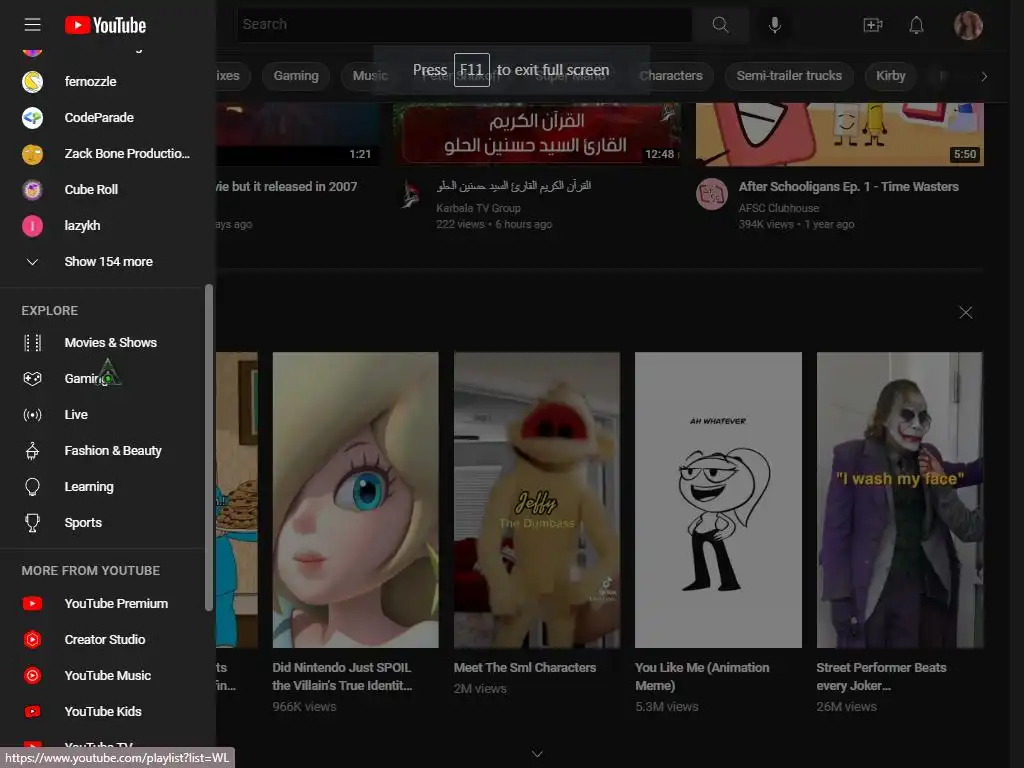Start voice search with microphone icon
This screenshot has width=1024, height=768.
point(775,25)
